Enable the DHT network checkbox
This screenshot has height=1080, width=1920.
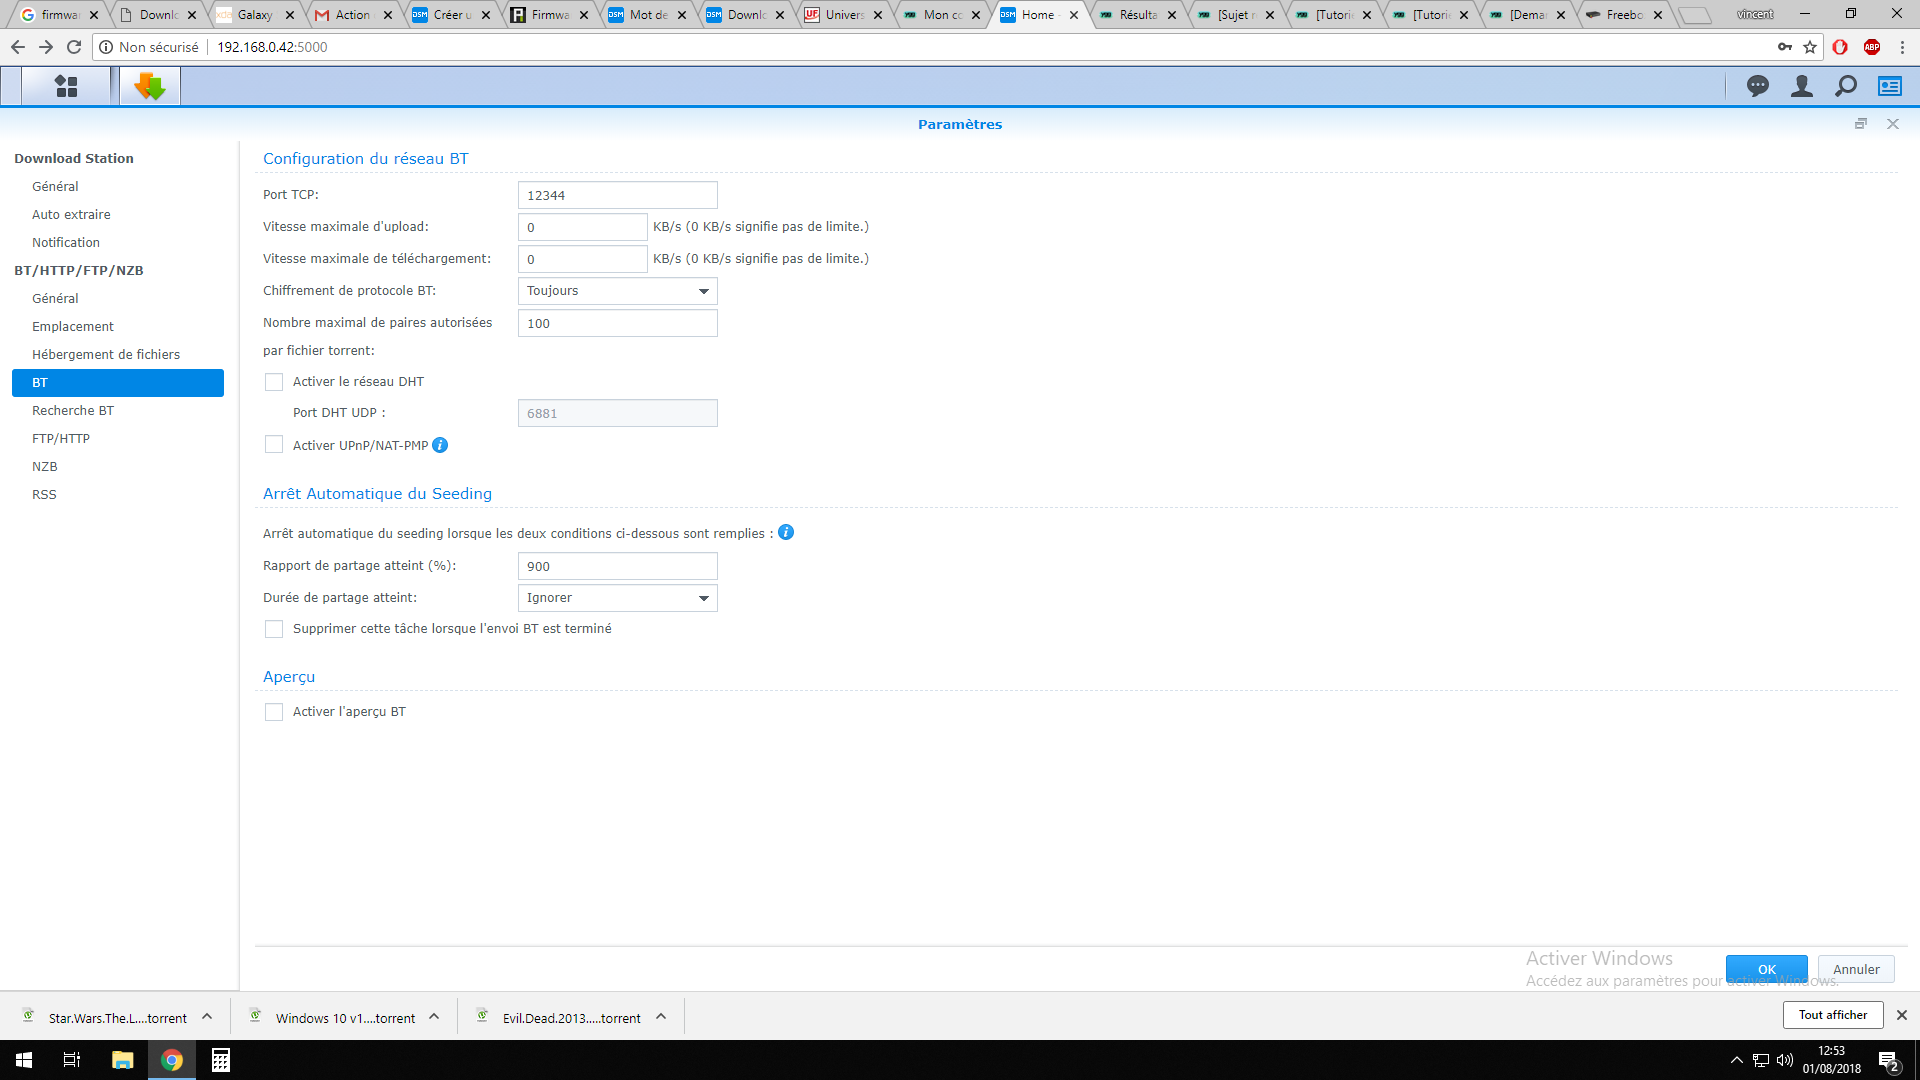point(274,382)
